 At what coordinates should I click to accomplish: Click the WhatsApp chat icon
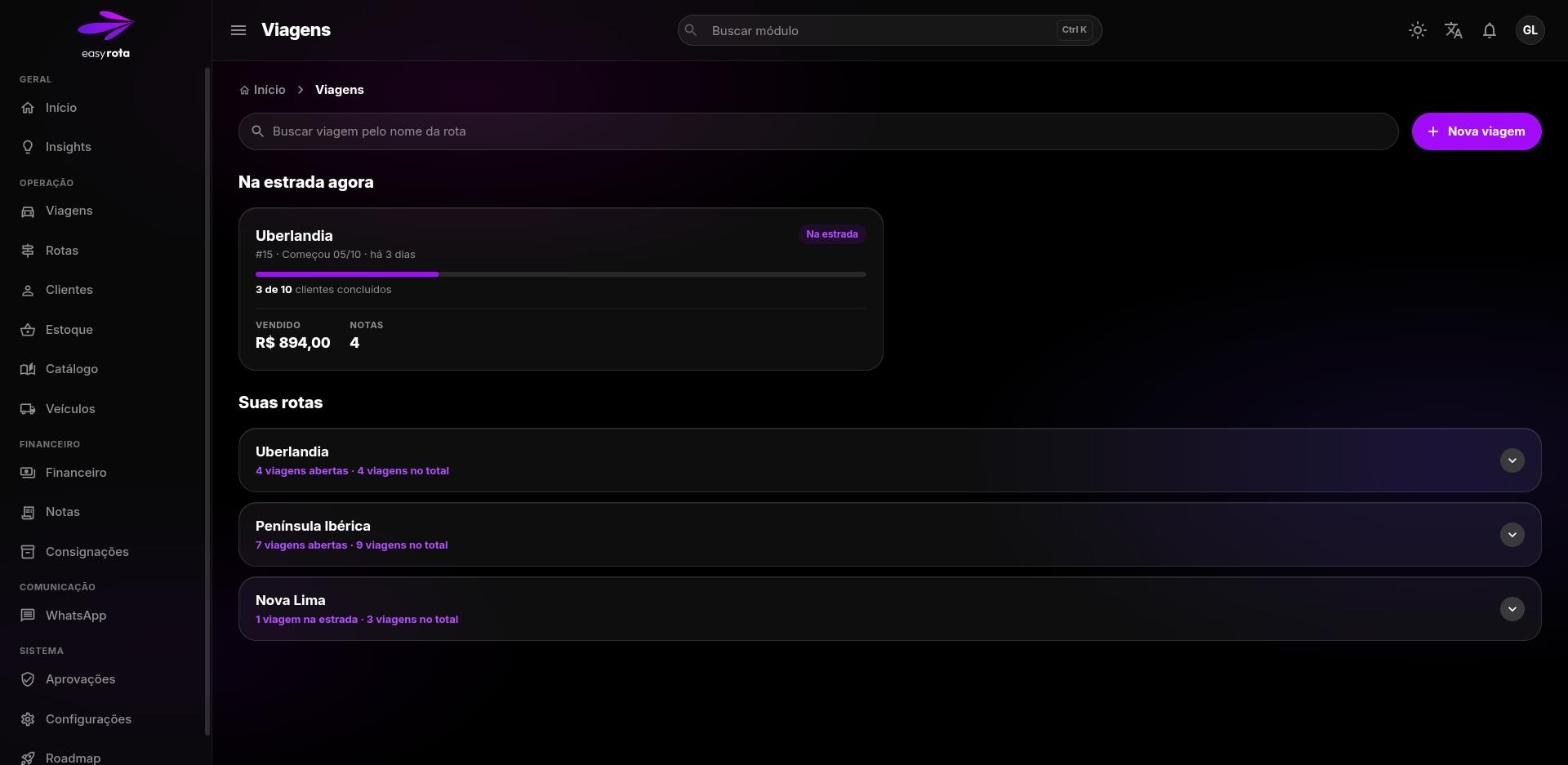click(x=28, y=616)
